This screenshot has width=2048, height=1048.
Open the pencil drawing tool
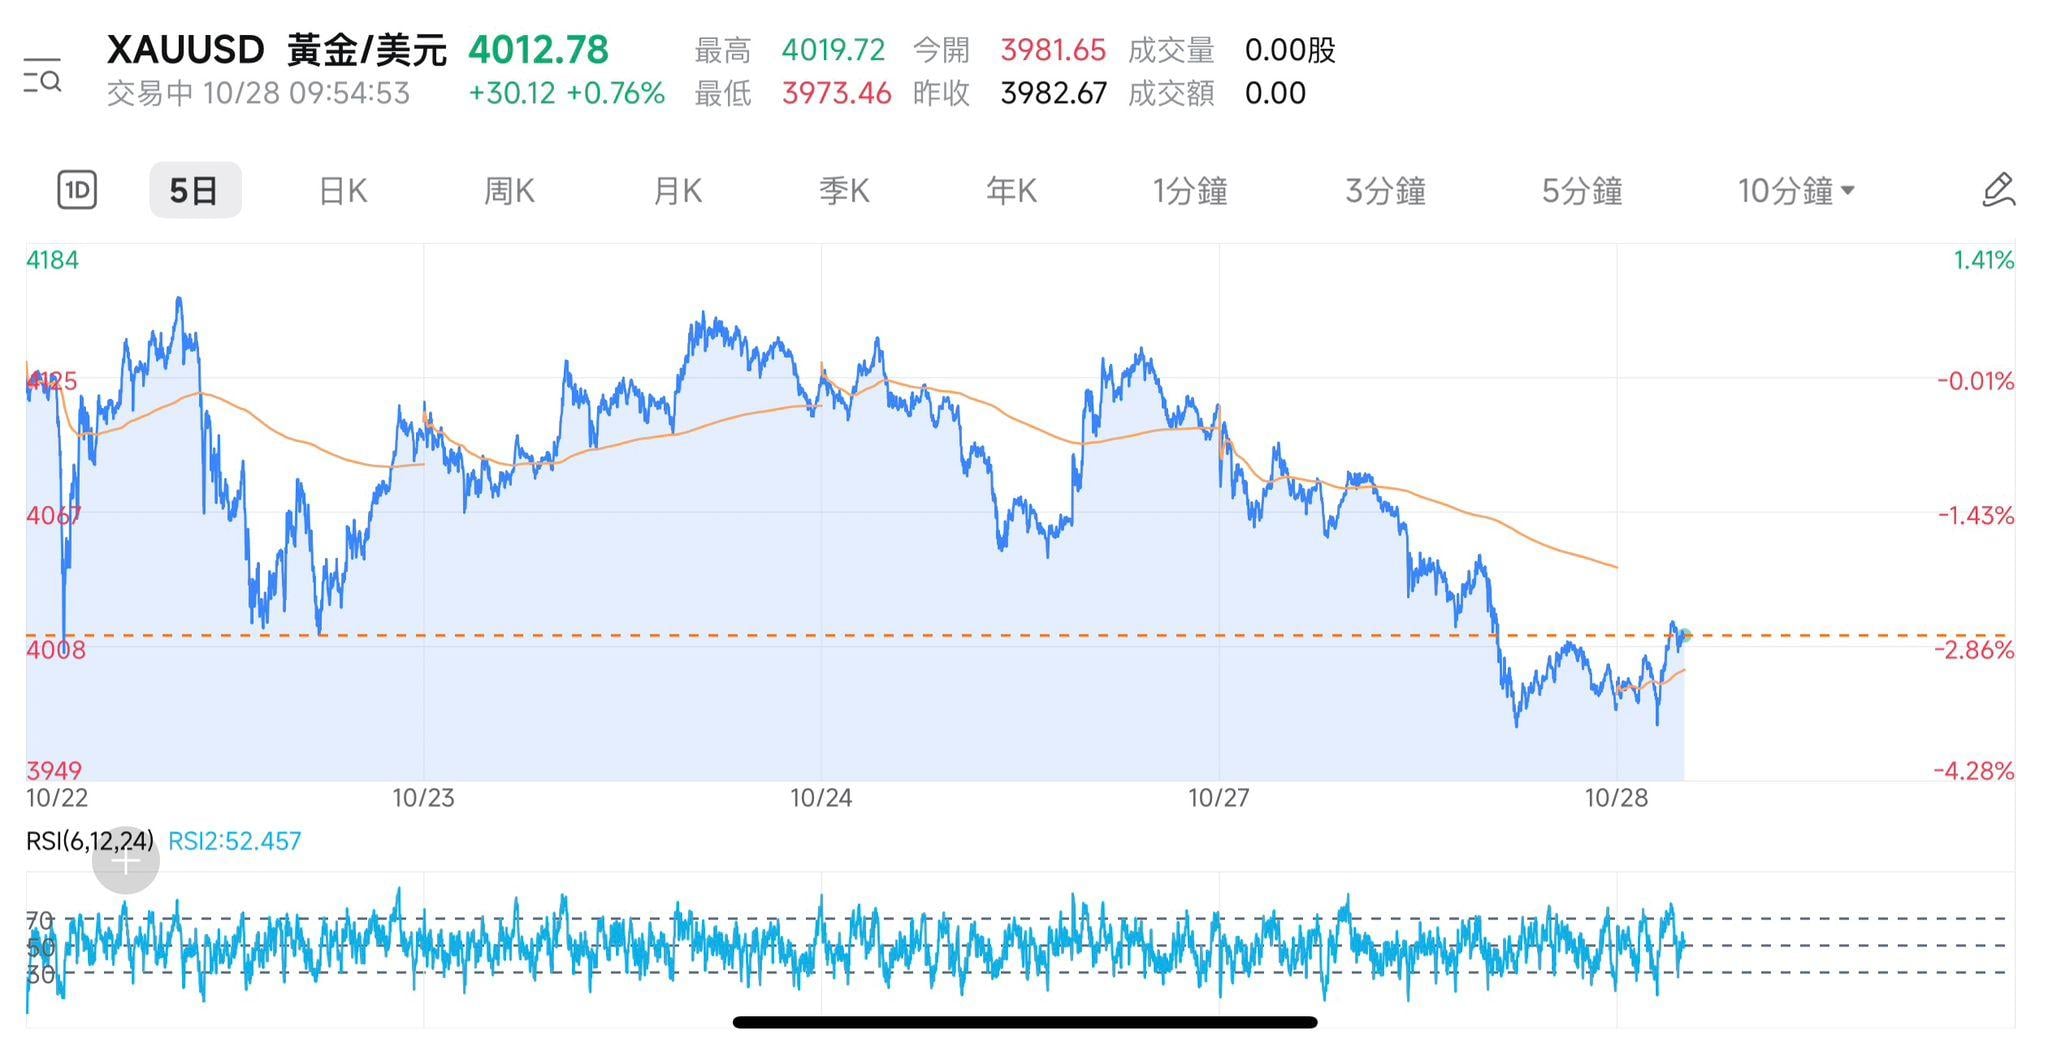[1998, 190]
